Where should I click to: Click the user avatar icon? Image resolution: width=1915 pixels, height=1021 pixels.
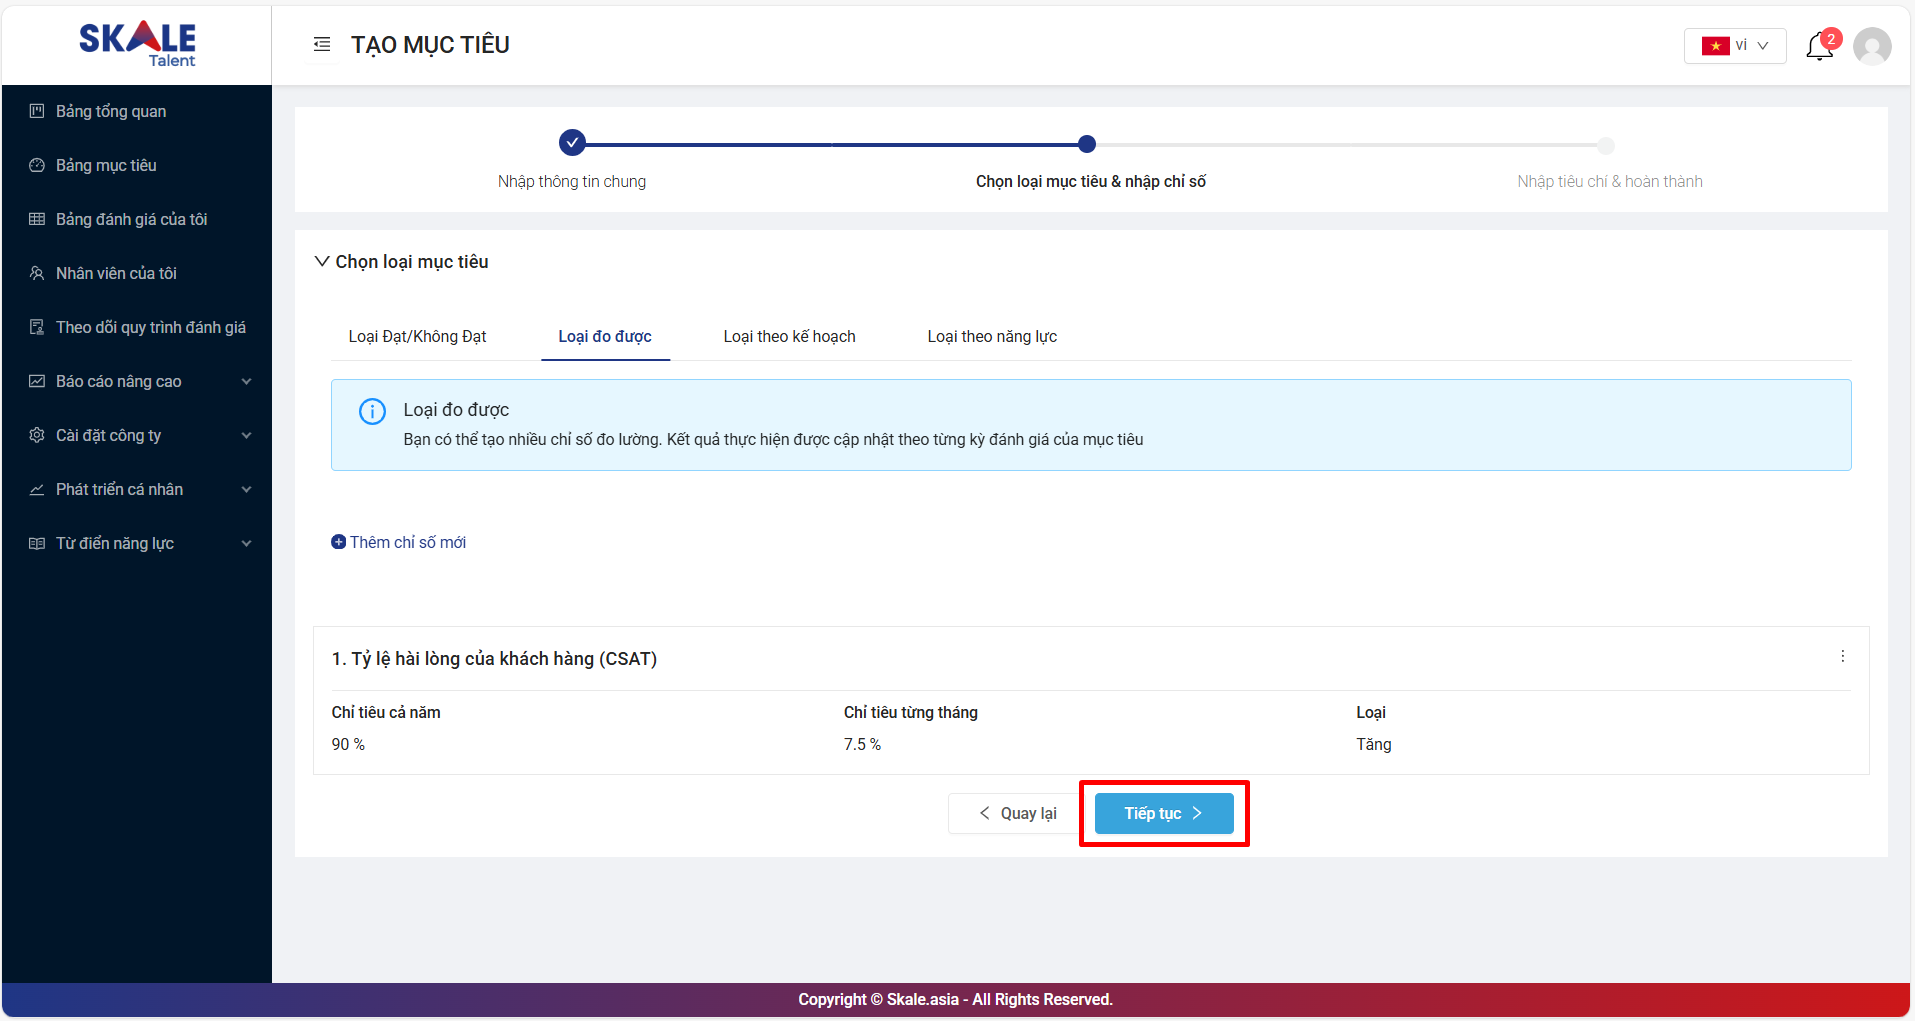point(1871,46)
